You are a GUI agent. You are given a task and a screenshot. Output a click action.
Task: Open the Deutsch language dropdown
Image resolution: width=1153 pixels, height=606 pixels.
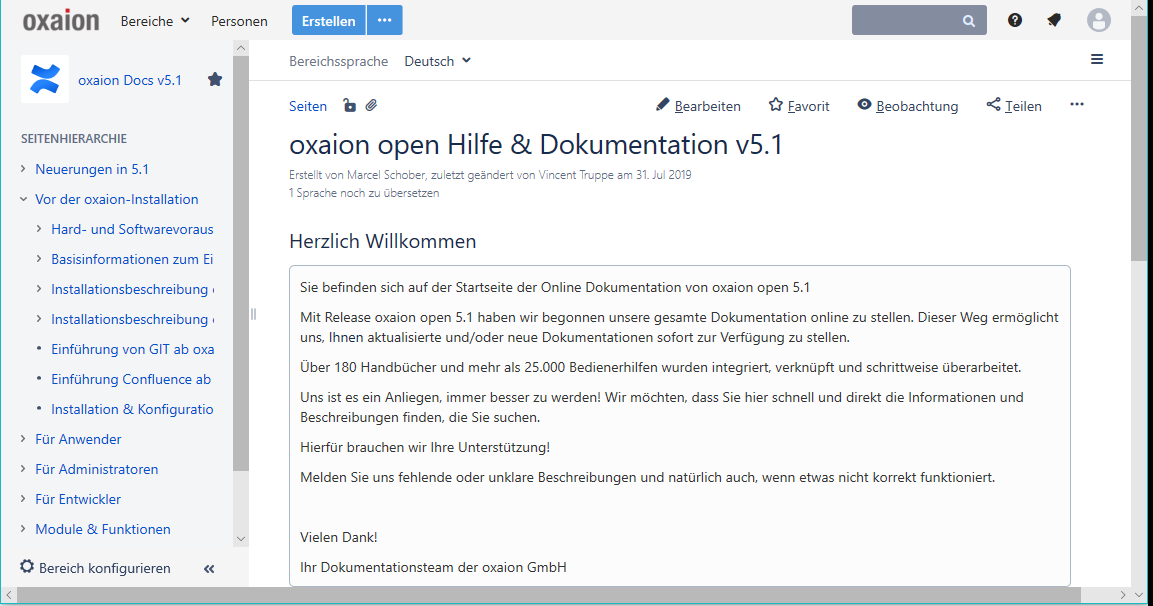(437, 61)
